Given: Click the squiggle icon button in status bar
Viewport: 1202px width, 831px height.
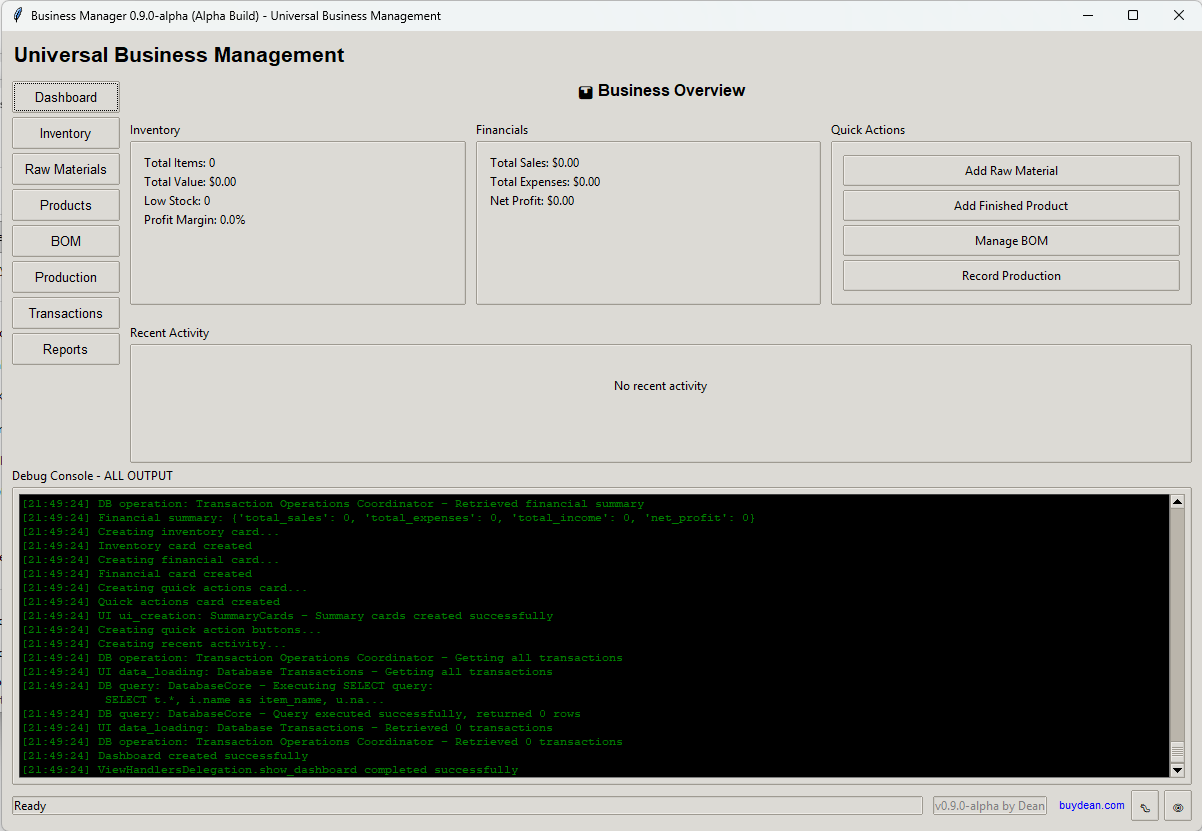Looking at the screenshot, I should (x=1145, y=806).
